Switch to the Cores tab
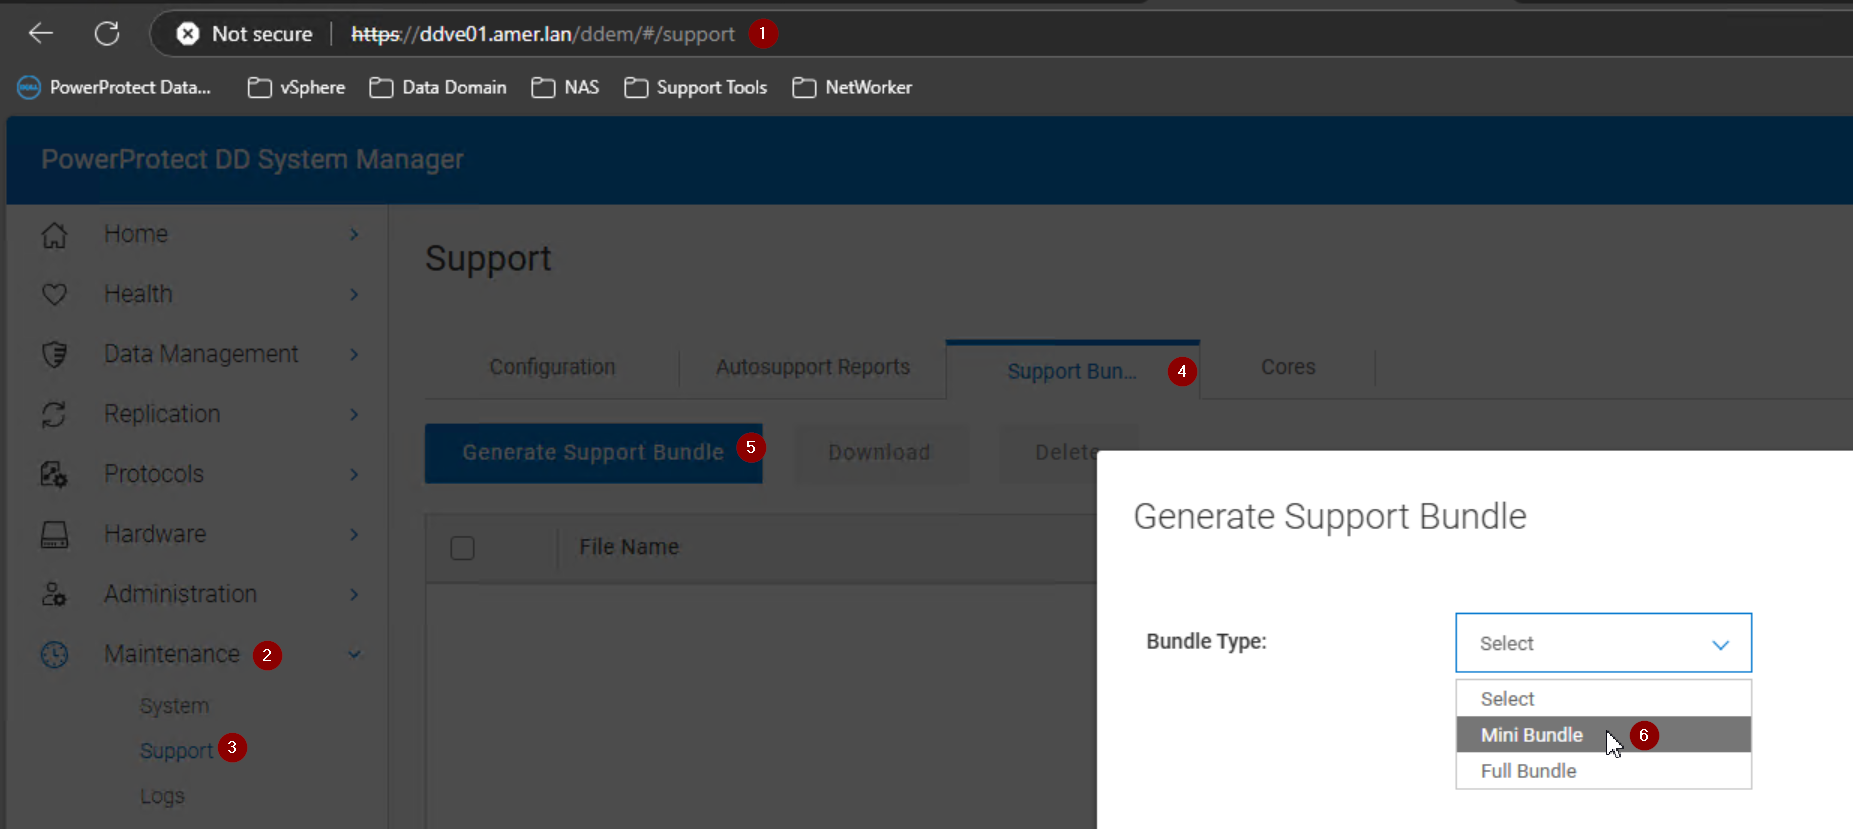This screenshot has height=829, width=1853. point(1288,367)
